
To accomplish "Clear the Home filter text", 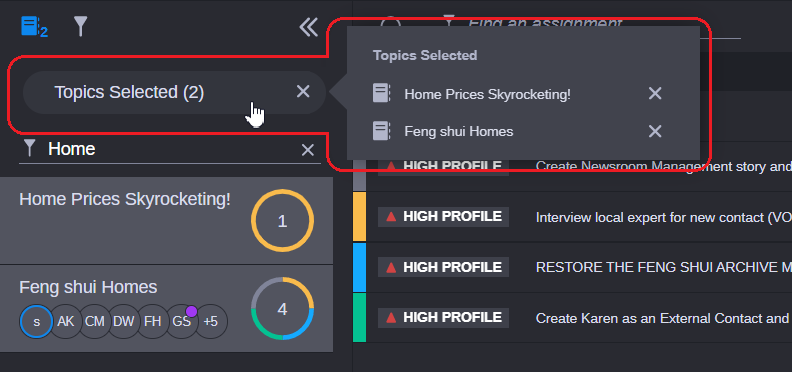I will pos(308,150).
